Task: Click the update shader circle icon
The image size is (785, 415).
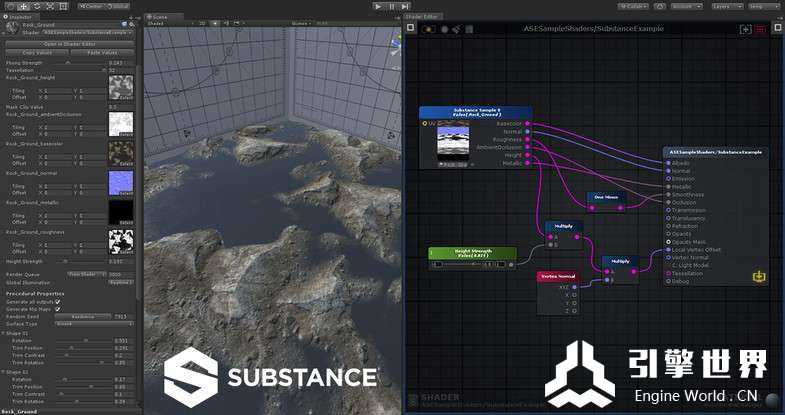Action: (x=445, y=30)
